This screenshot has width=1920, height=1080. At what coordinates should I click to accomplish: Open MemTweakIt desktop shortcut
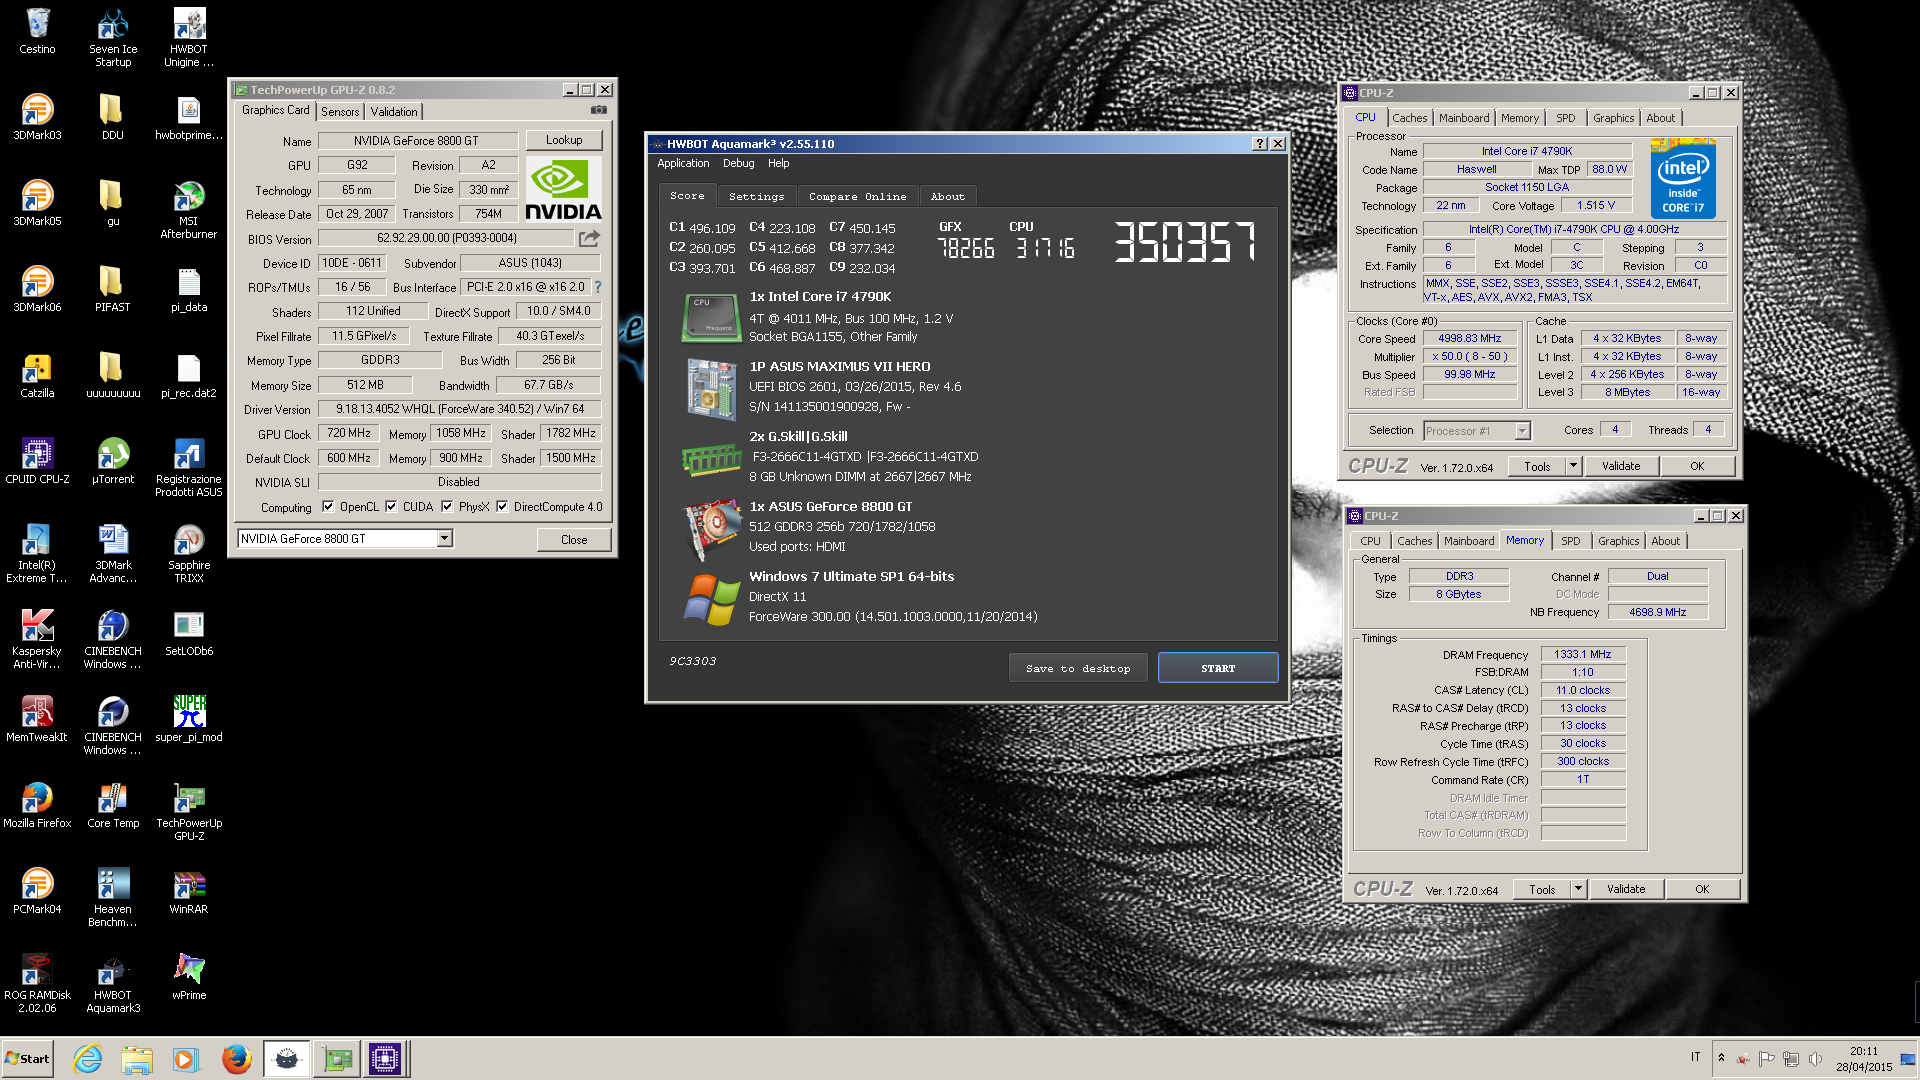37,719
